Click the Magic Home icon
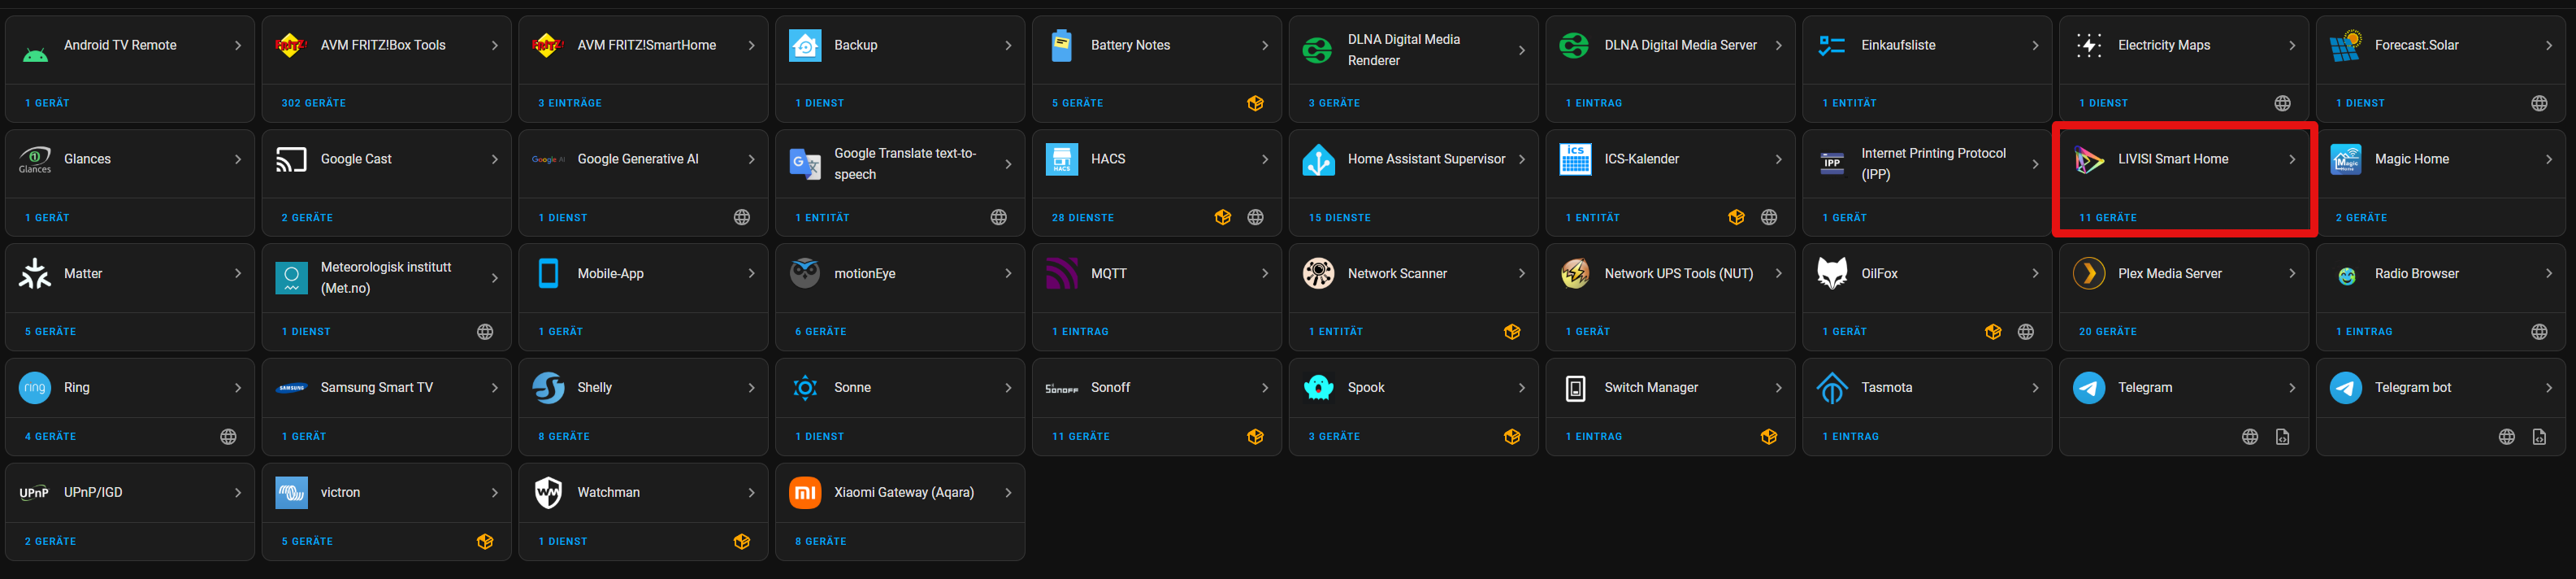Viewport: 2576px width, 579px height. pos(2346,159)
